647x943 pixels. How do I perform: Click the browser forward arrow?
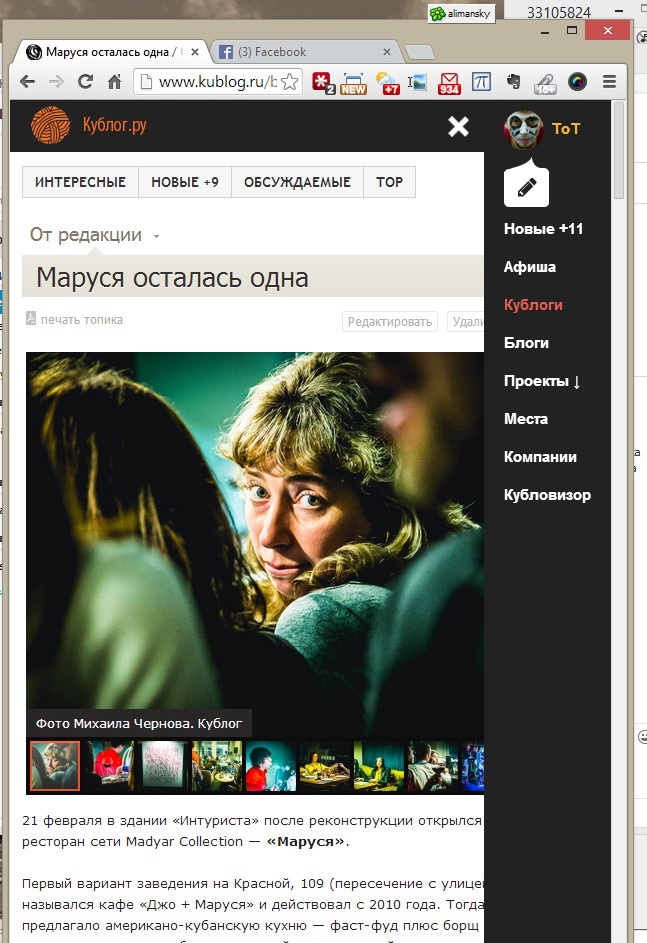[56, 82]
